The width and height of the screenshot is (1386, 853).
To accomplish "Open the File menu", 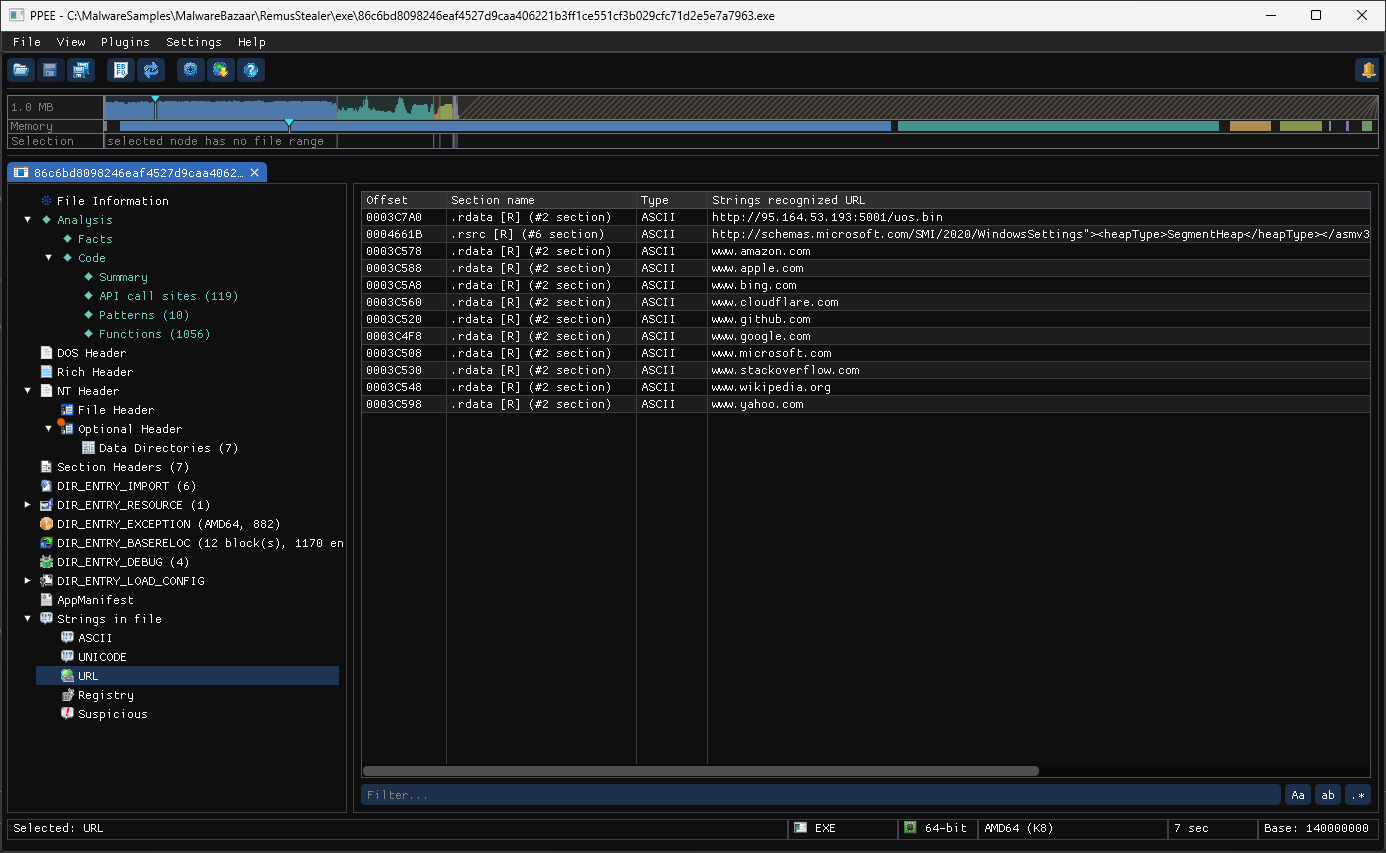I will tap(27, 42).
